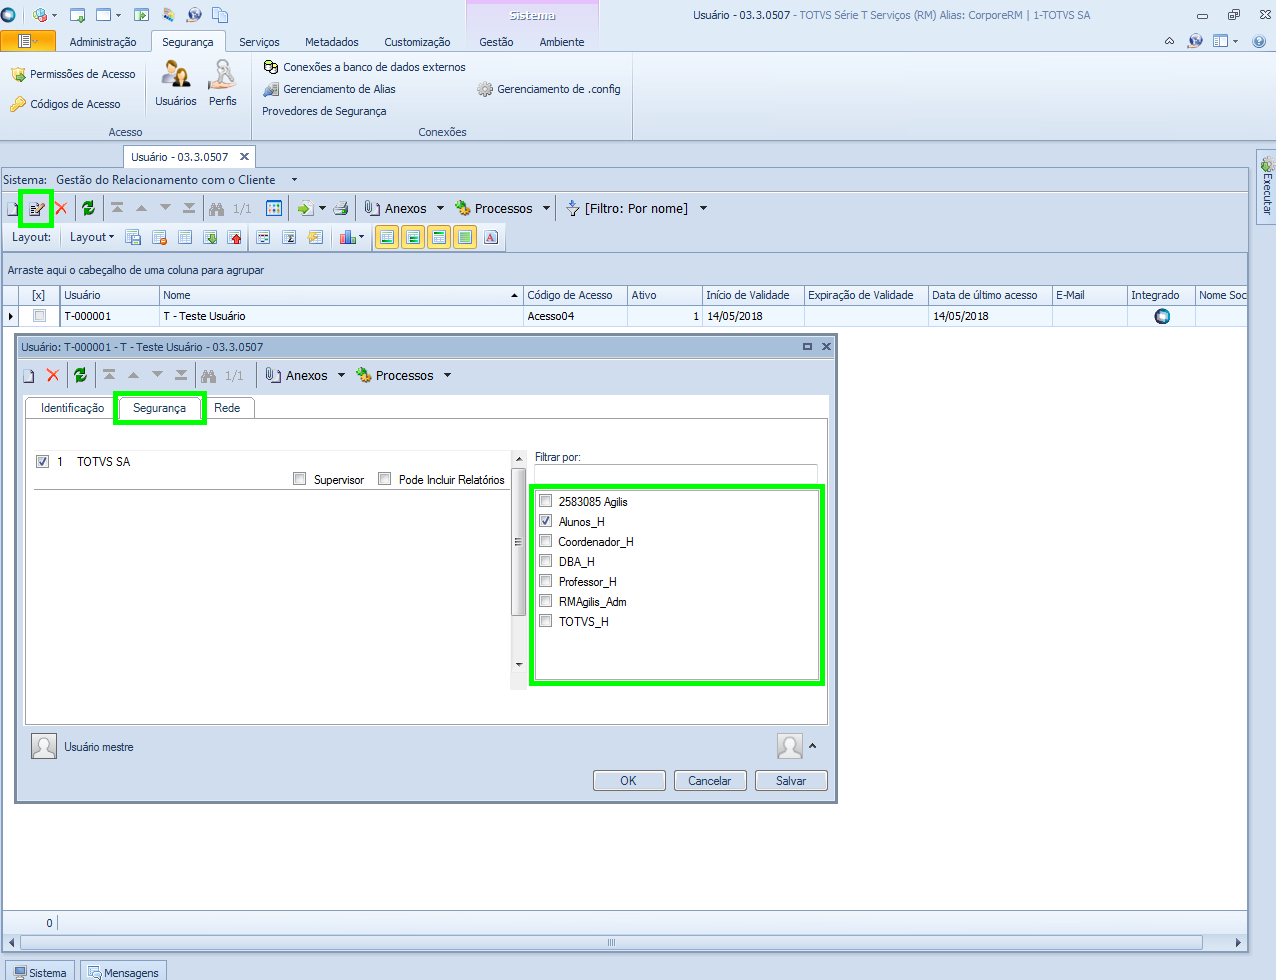Open the Filtro: Por nome dropdown arrow
Image resolution: width=1276 pixels, height=980 pixels.
coord(703,208)
